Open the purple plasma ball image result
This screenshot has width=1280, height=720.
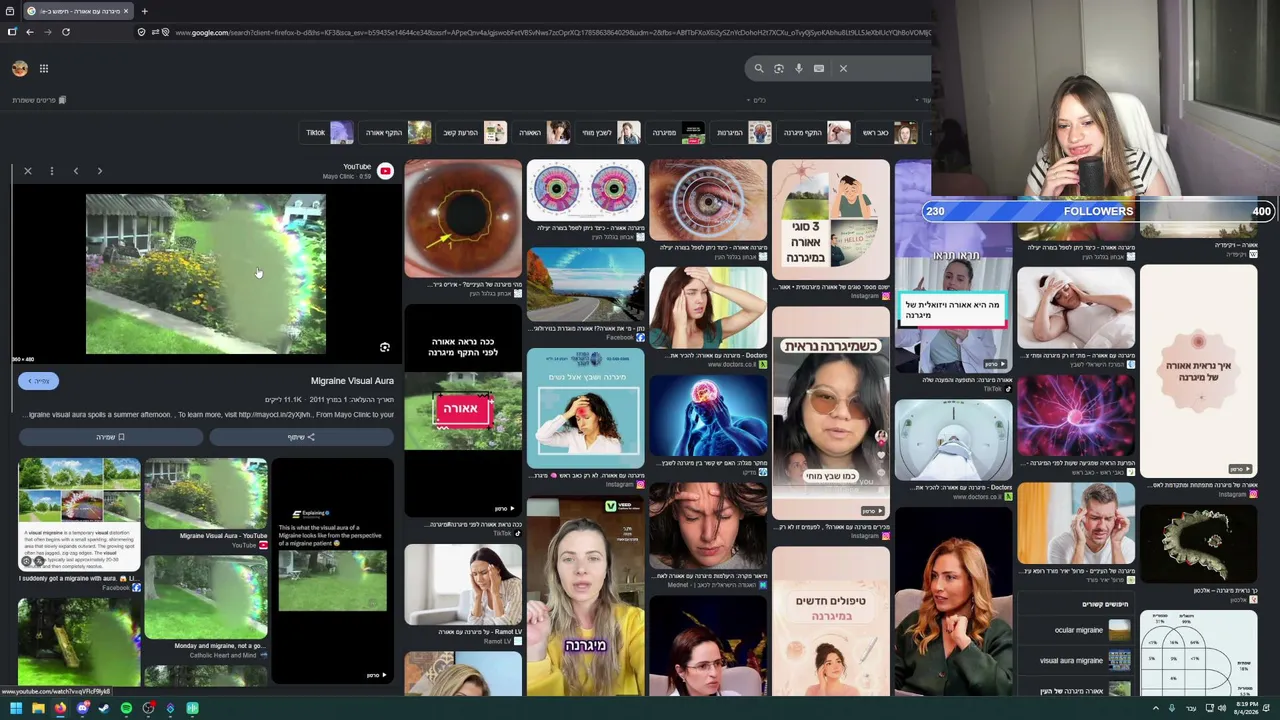1076,415
